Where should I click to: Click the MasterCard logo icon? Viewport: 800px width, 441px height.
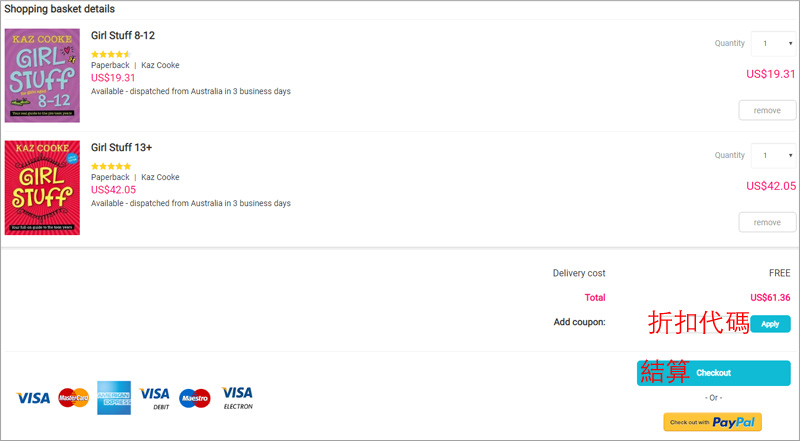tap(73, 398)
